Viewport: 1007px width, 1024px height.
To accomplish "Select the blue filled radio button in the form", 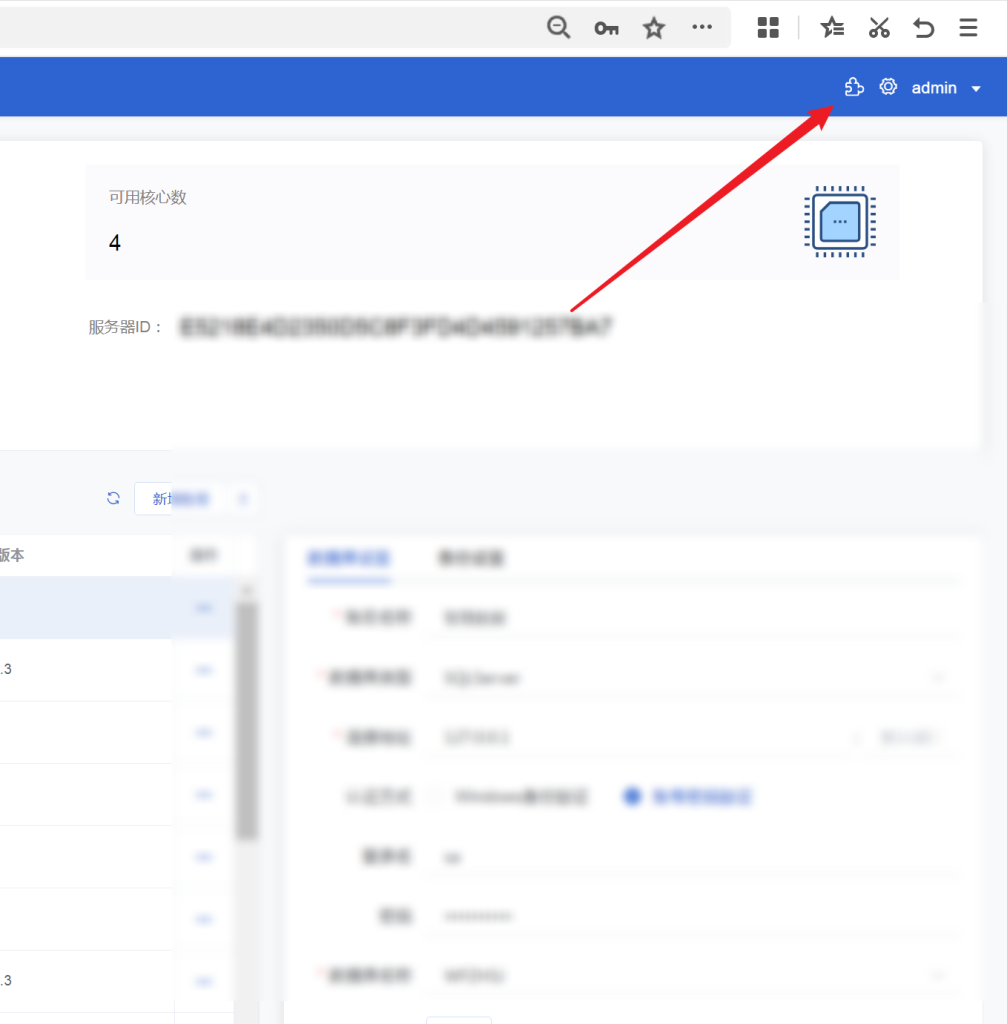I will [632, 796].
